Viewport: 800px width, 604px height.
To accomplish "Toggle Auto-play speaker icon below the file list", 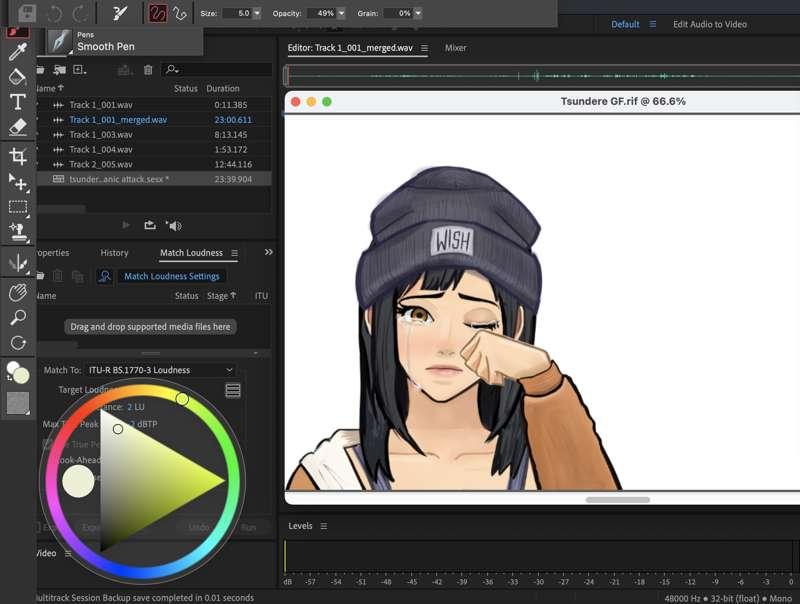I will [174, 225].
